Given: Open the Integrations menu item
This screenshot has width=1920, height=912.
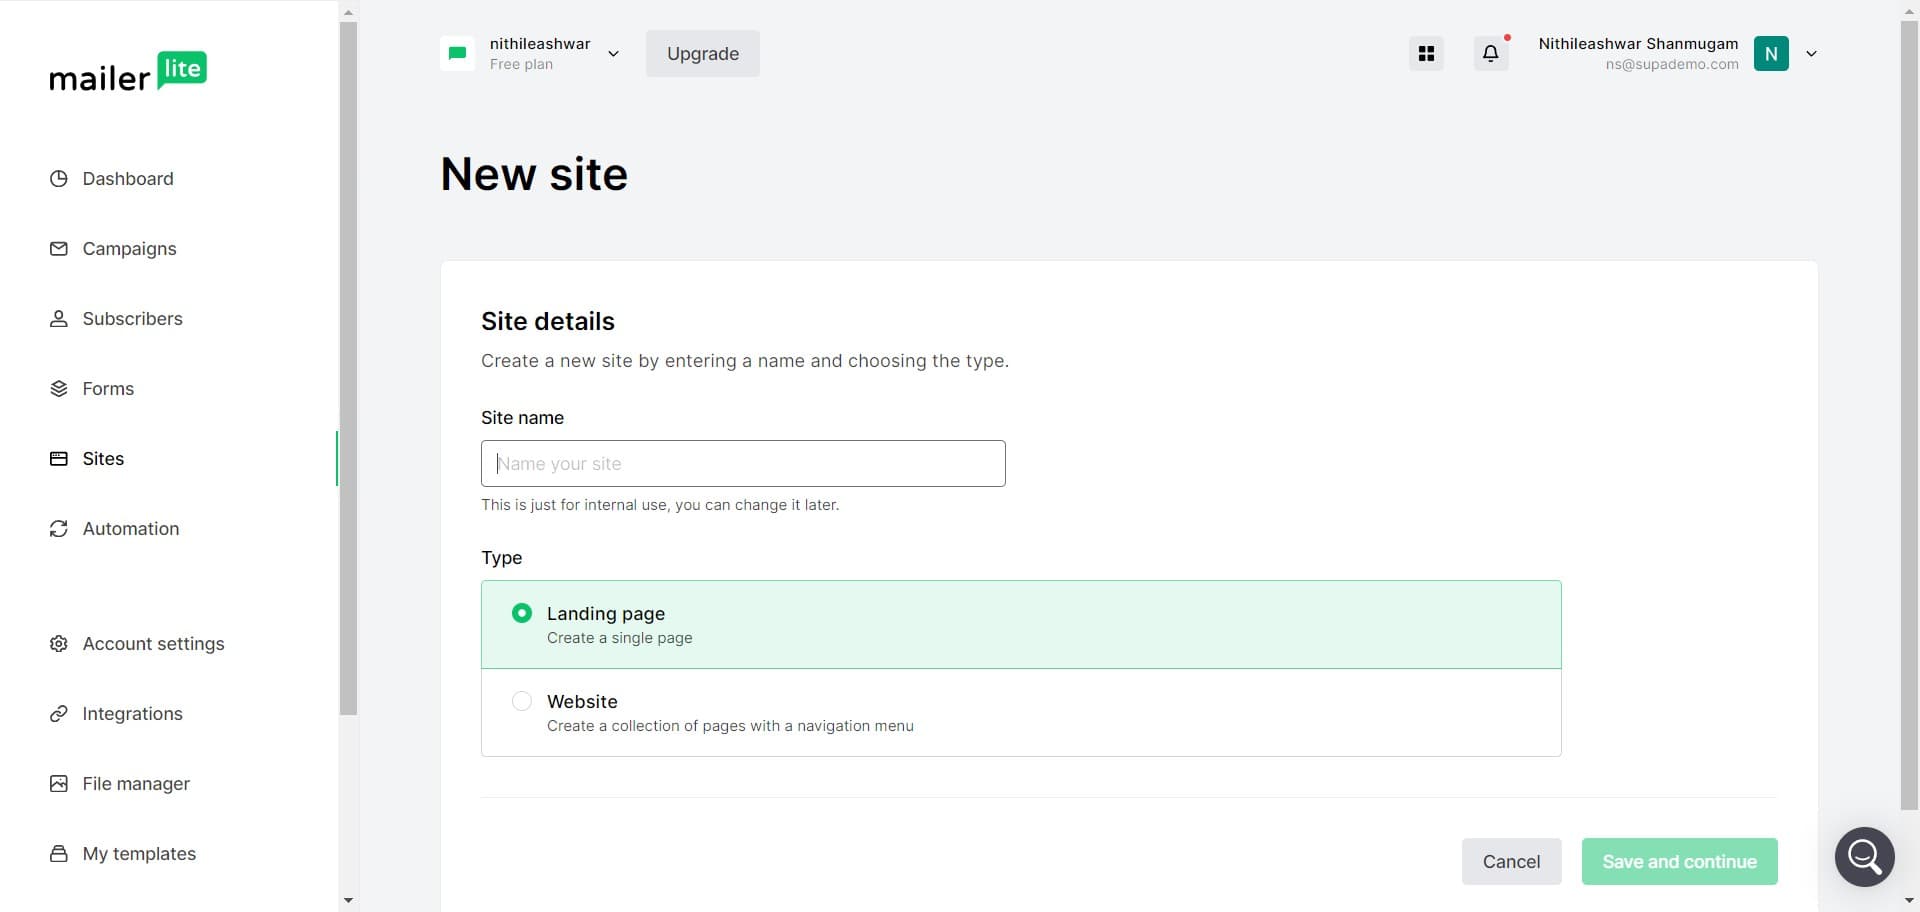Looking at the screenshot, I should (x=132, y=713).
